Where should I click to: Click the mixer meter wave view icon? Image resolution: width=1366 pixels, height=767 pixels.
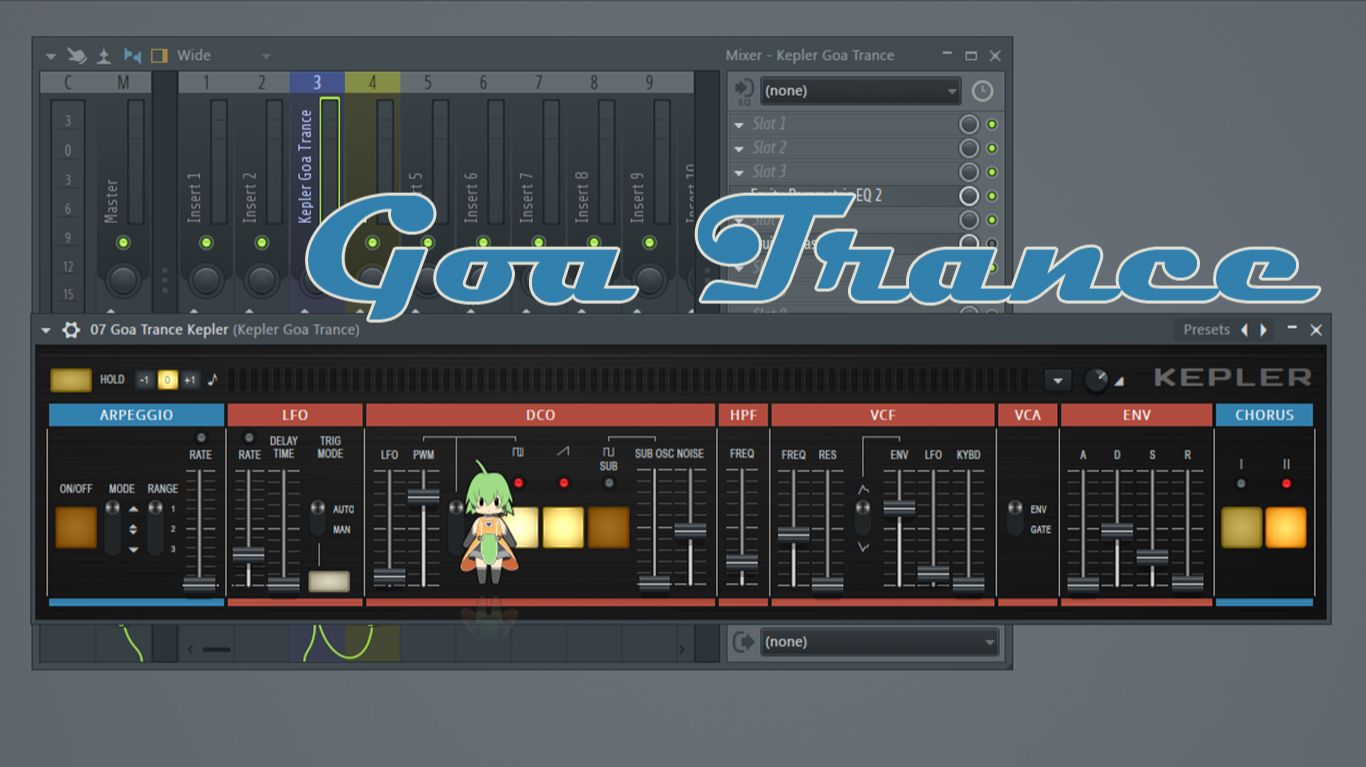[x=104, y=55]
